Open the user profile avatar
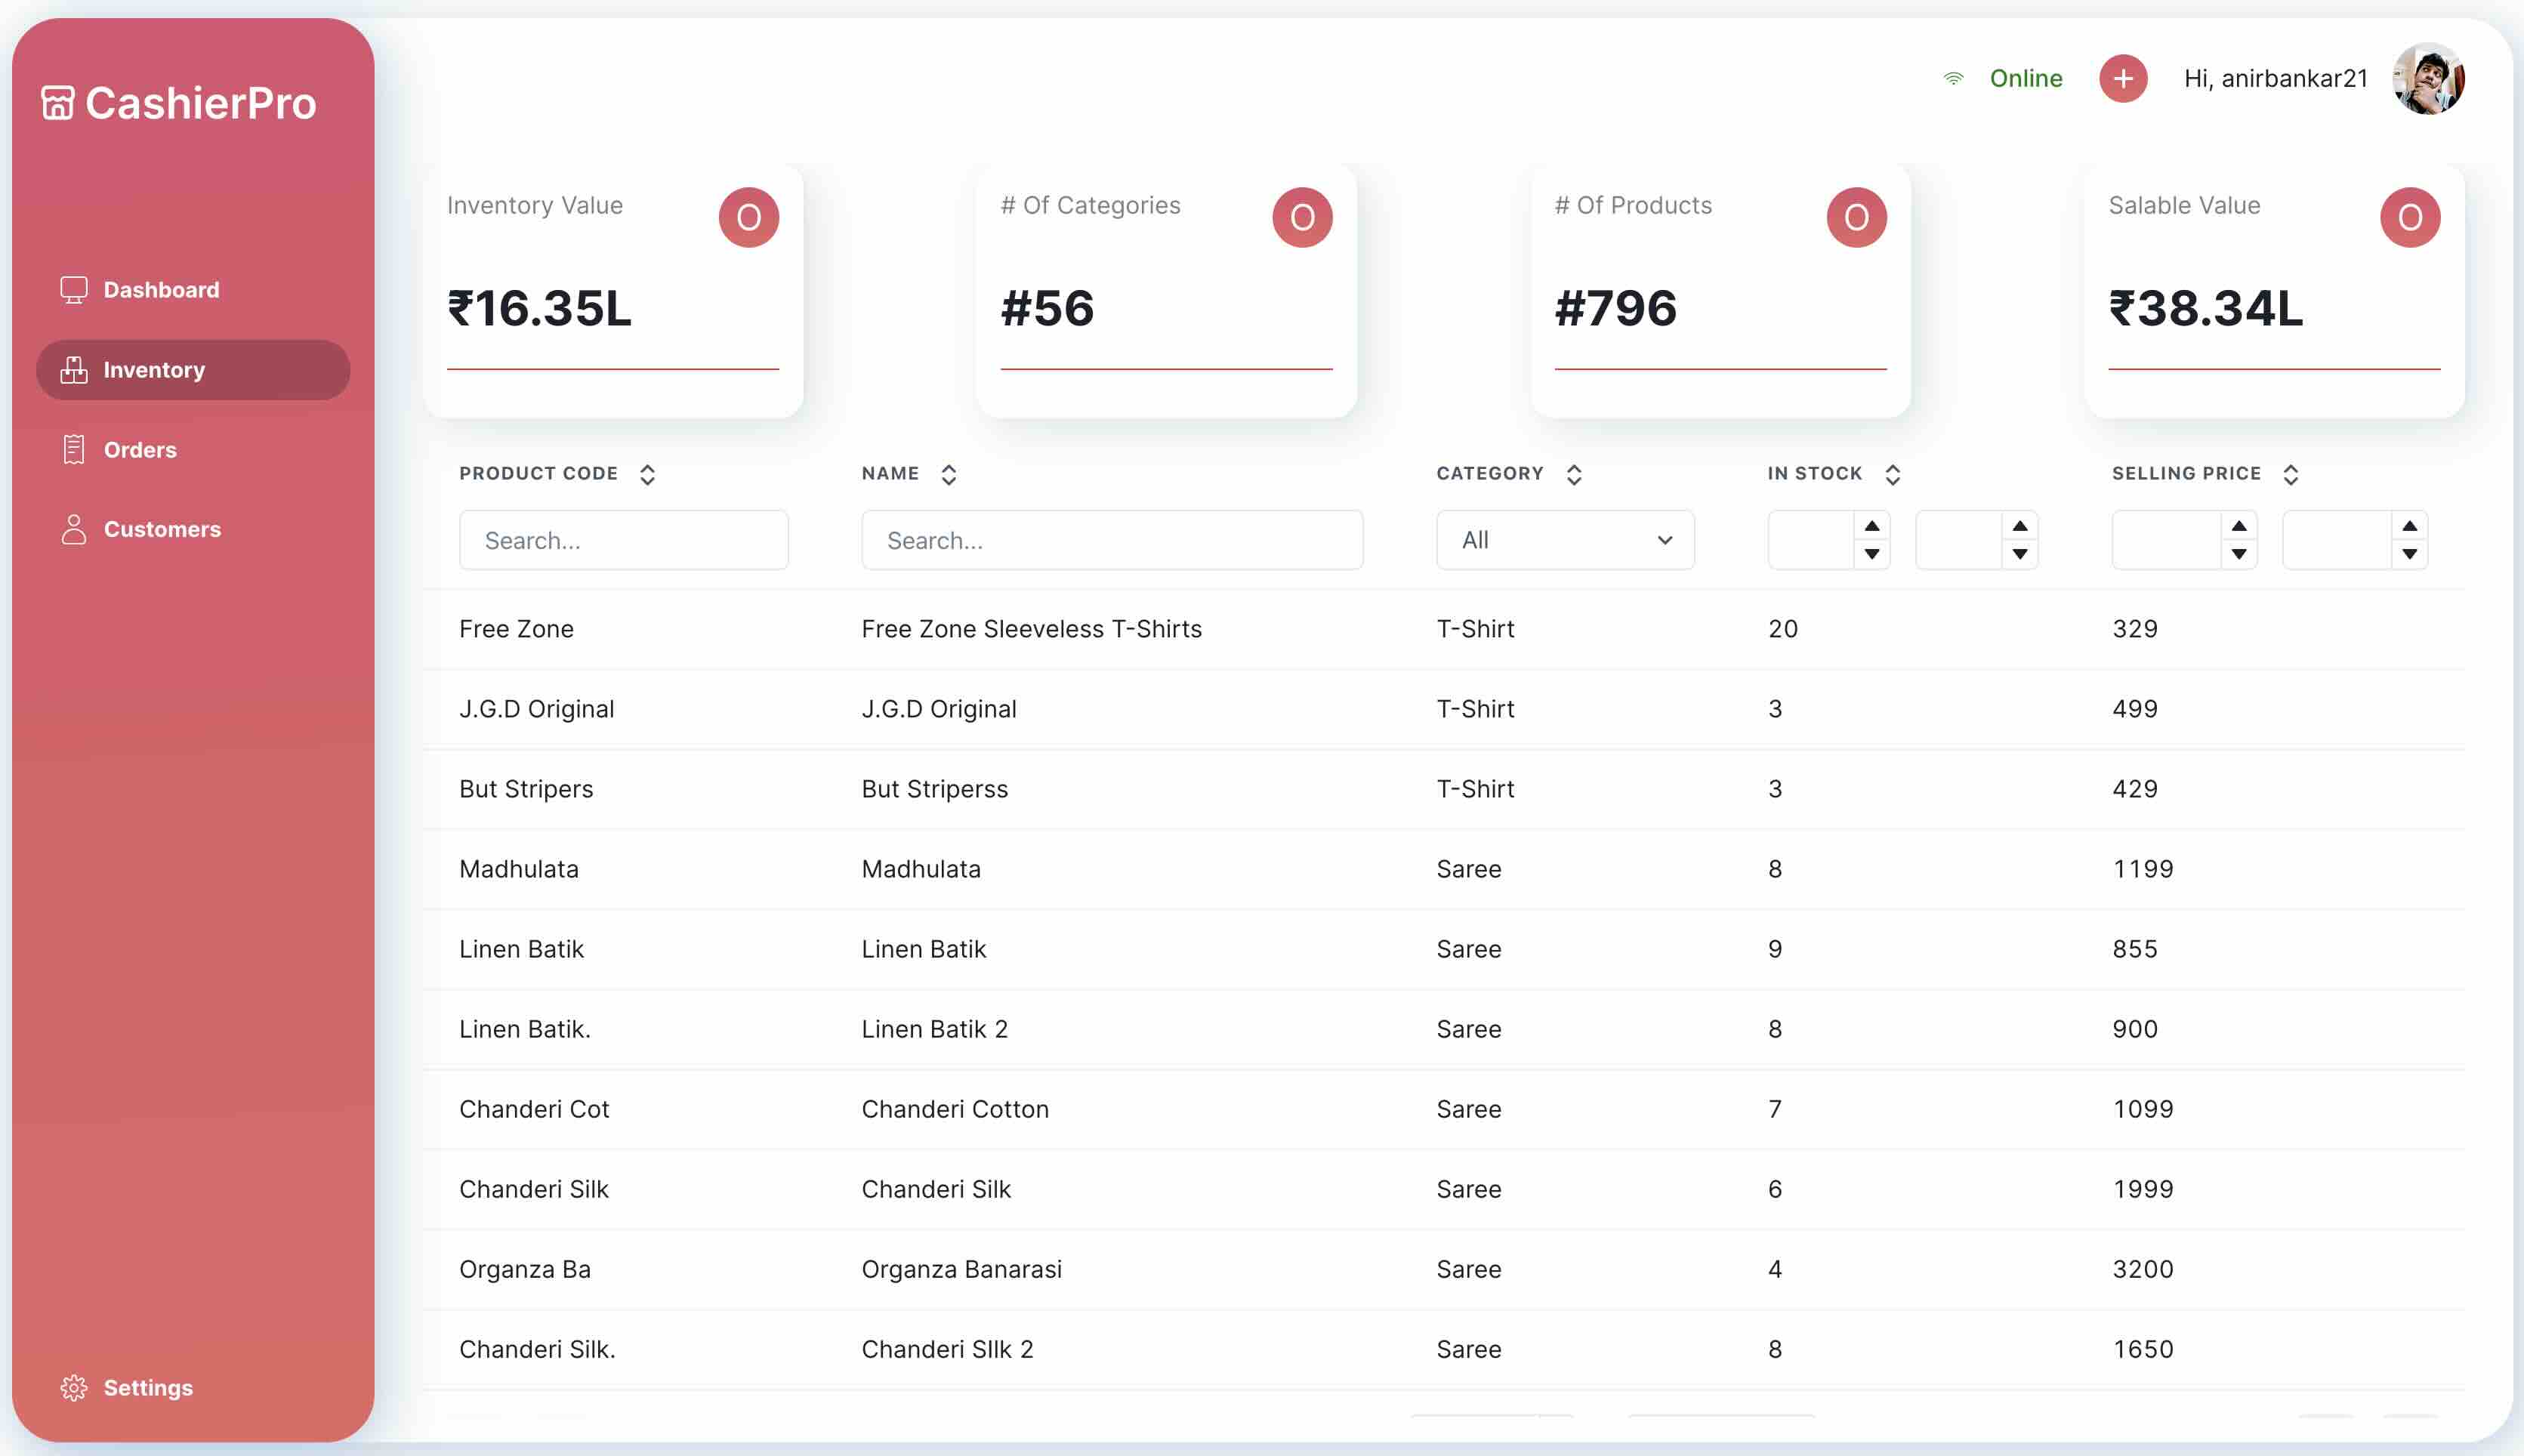This screenshot has width=2524, height=1456. 2427,78
